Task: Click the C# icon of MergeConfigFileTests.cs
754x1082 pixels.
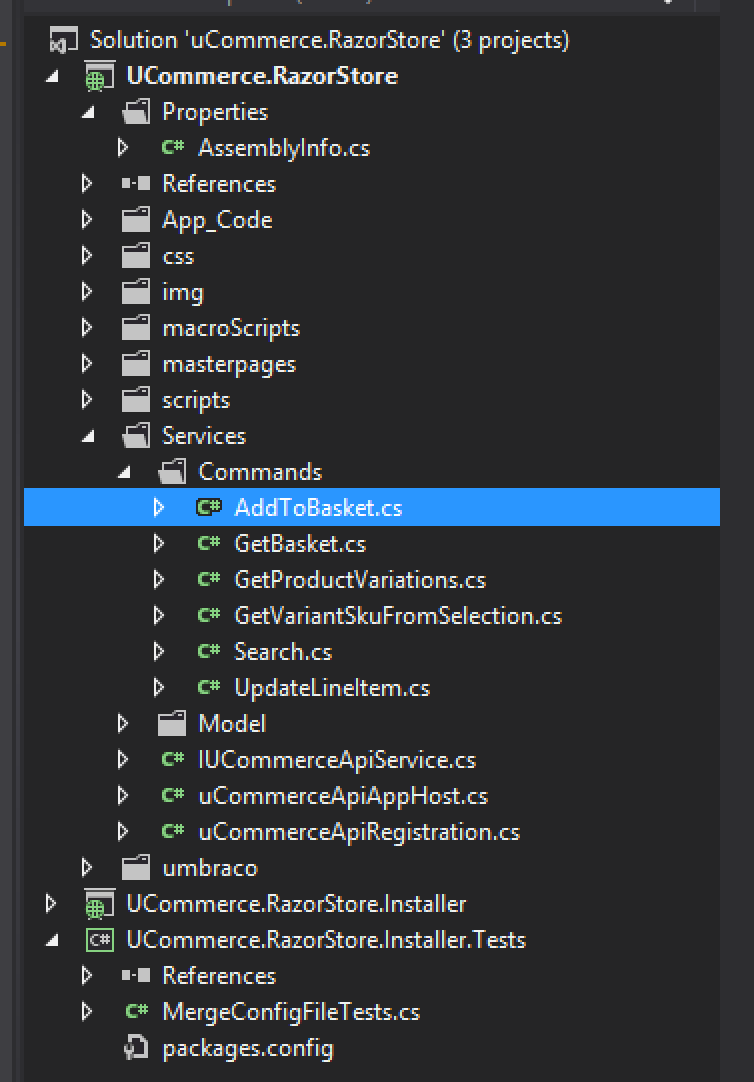Action: click(137, 1012)
